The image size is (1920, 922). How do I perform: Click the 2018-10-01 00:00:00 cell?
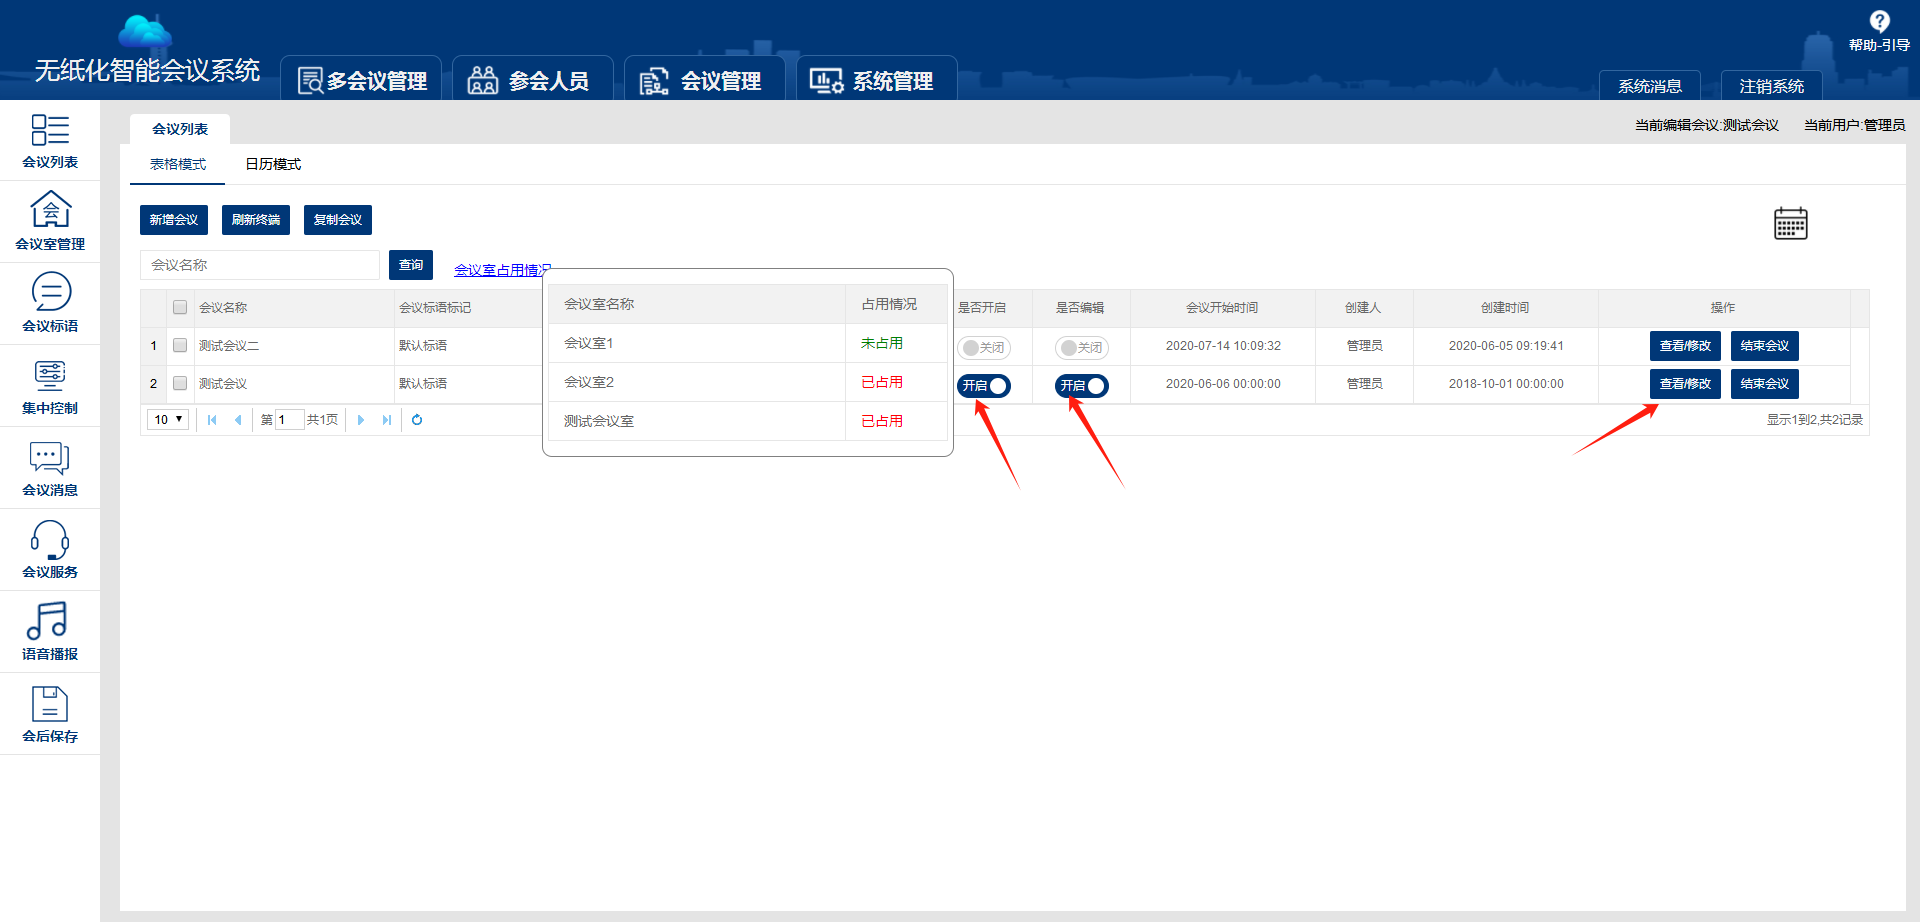(1506, 384)
